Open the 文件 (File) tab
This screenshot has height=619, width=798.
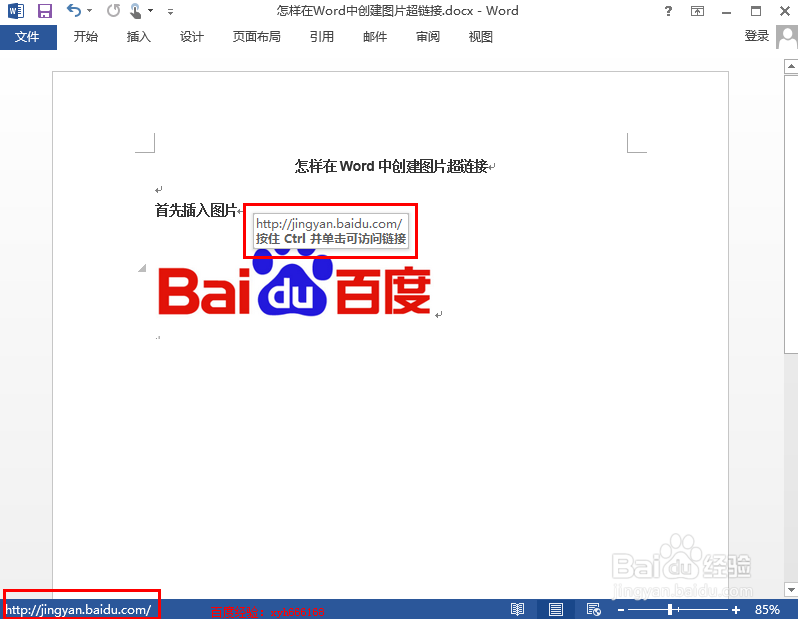tap(28, 37)
